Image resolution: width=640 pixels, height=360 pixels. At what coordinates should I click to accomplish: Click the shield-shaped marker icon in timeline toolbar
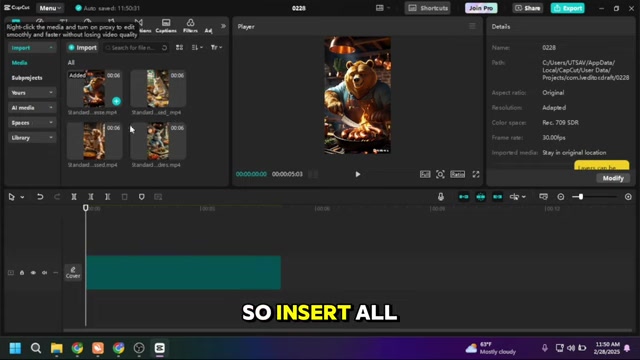tap(141, 197)
